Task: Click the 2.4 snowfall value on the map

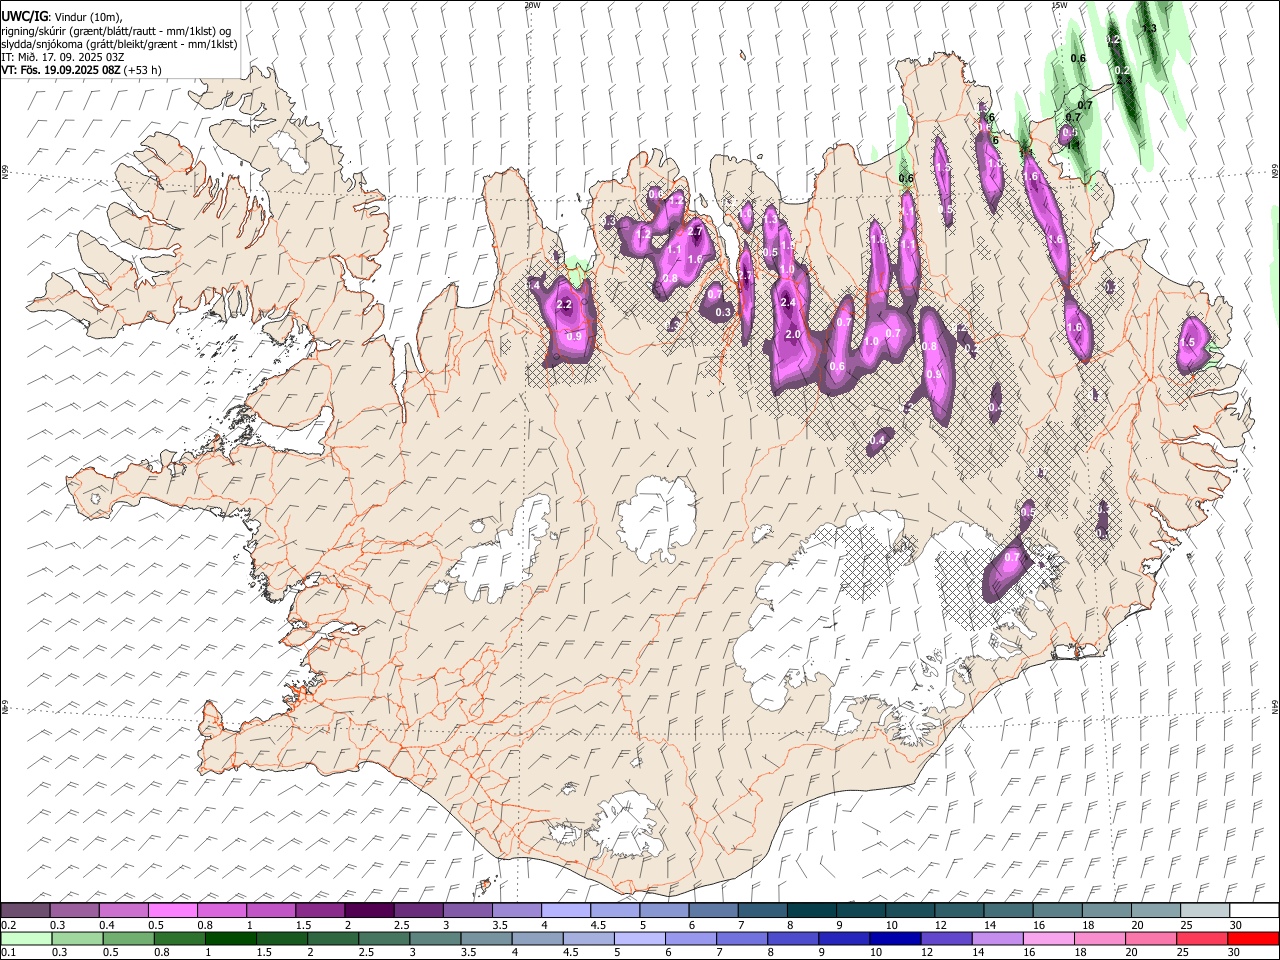Action: (788, 302)
